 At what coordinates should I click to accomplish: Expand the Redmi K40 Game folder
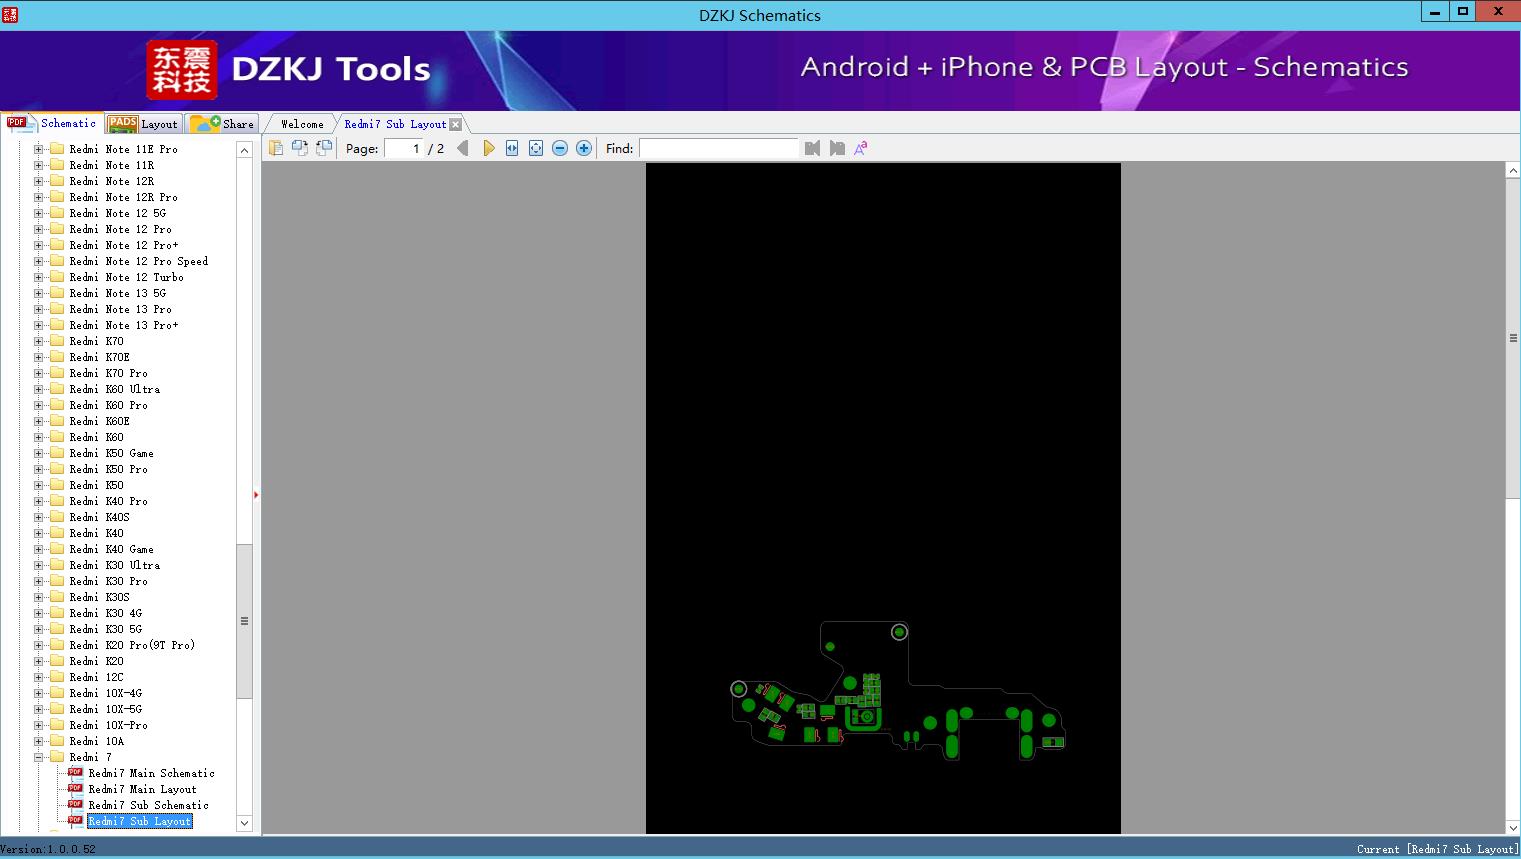38,549
